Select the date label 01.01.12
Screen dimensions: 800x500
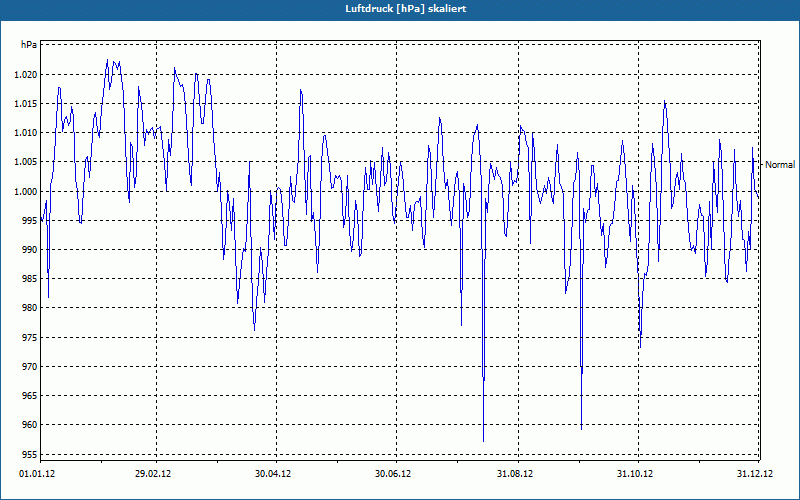coord(37,474)
